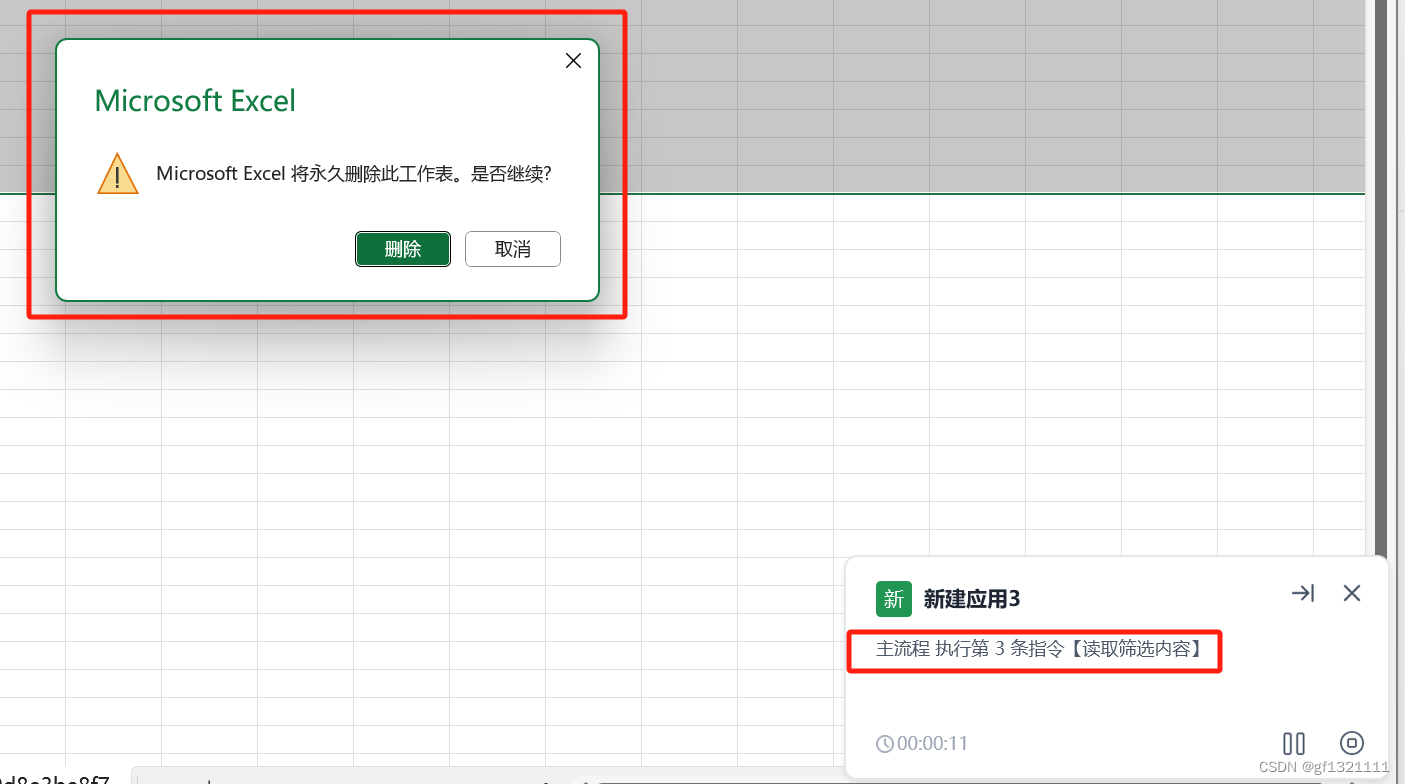Click the green 新 app icon
This screenshot has height=784, width=1405.
coord(893,598)
